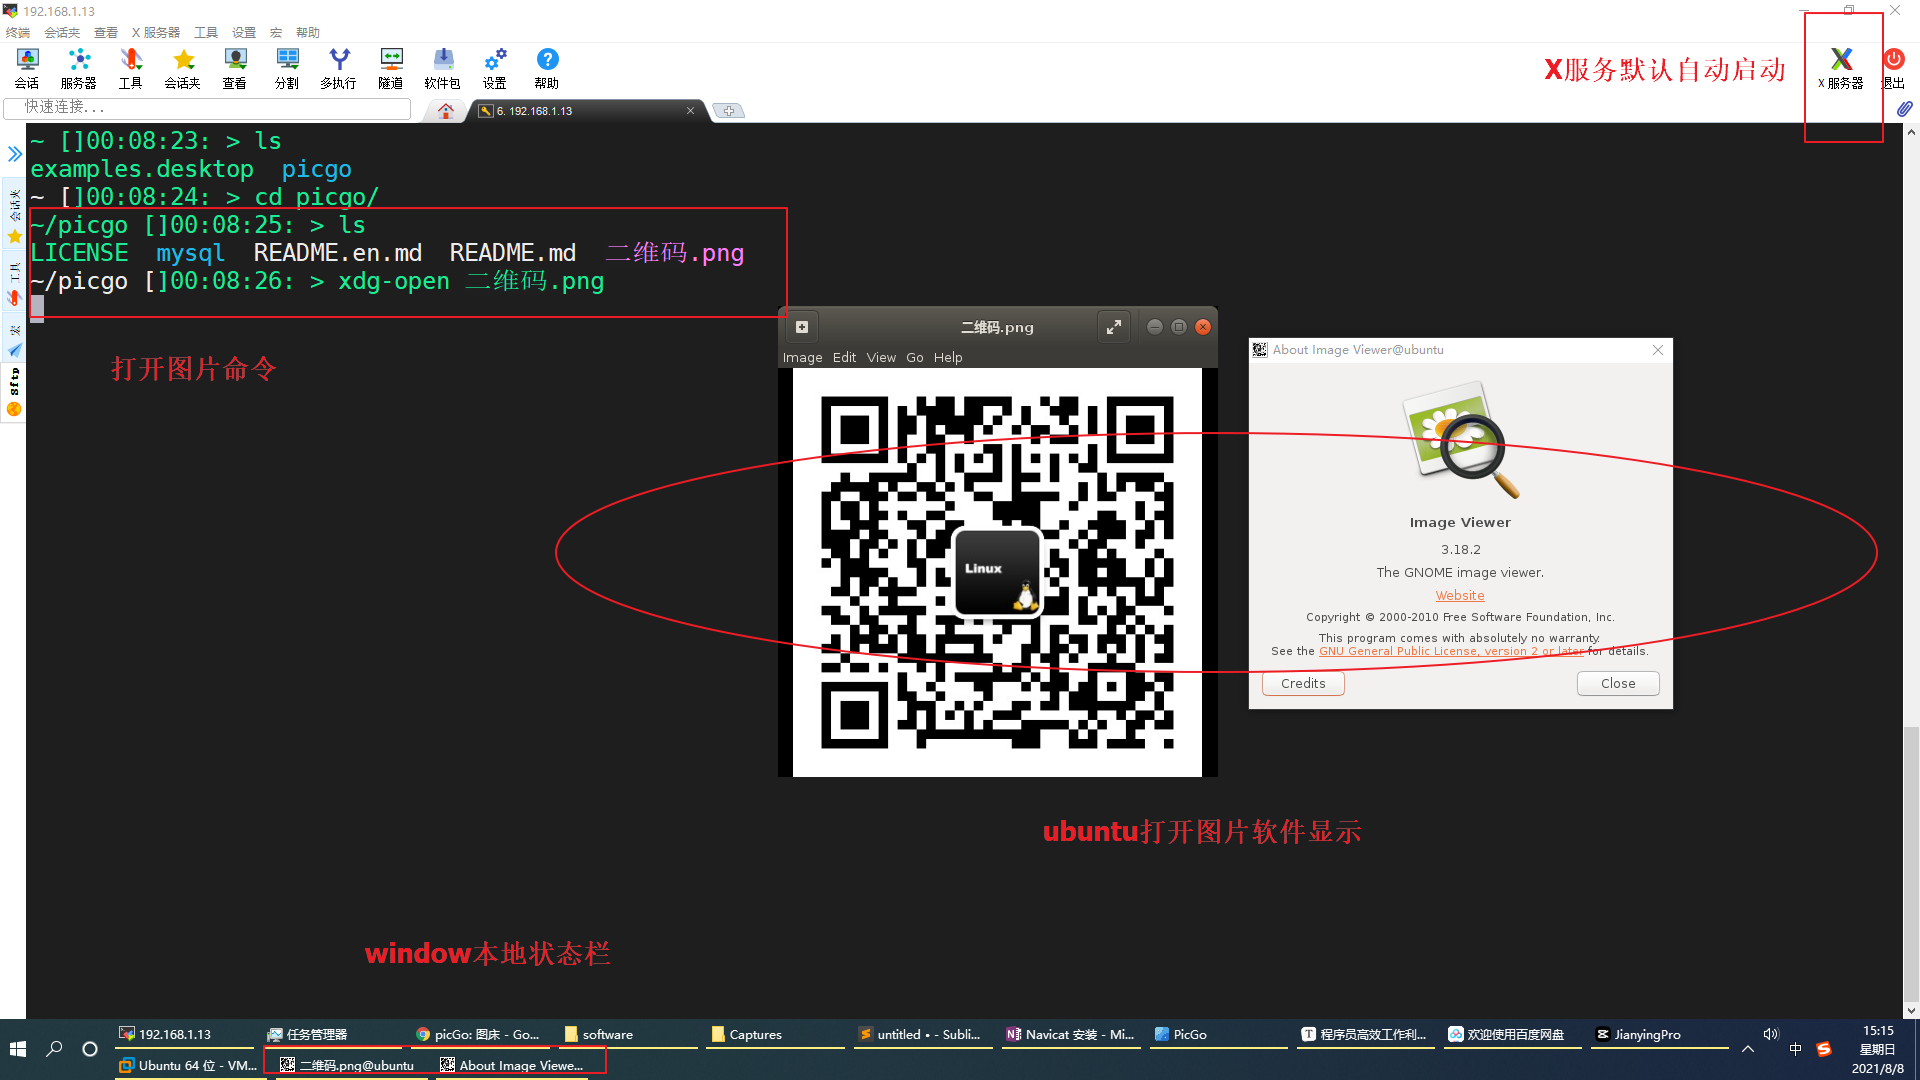The width and height of the screenshot is (1920, 1080).
Task: Open the Sftp sidebar tab
Action: (x=14, y=392)
